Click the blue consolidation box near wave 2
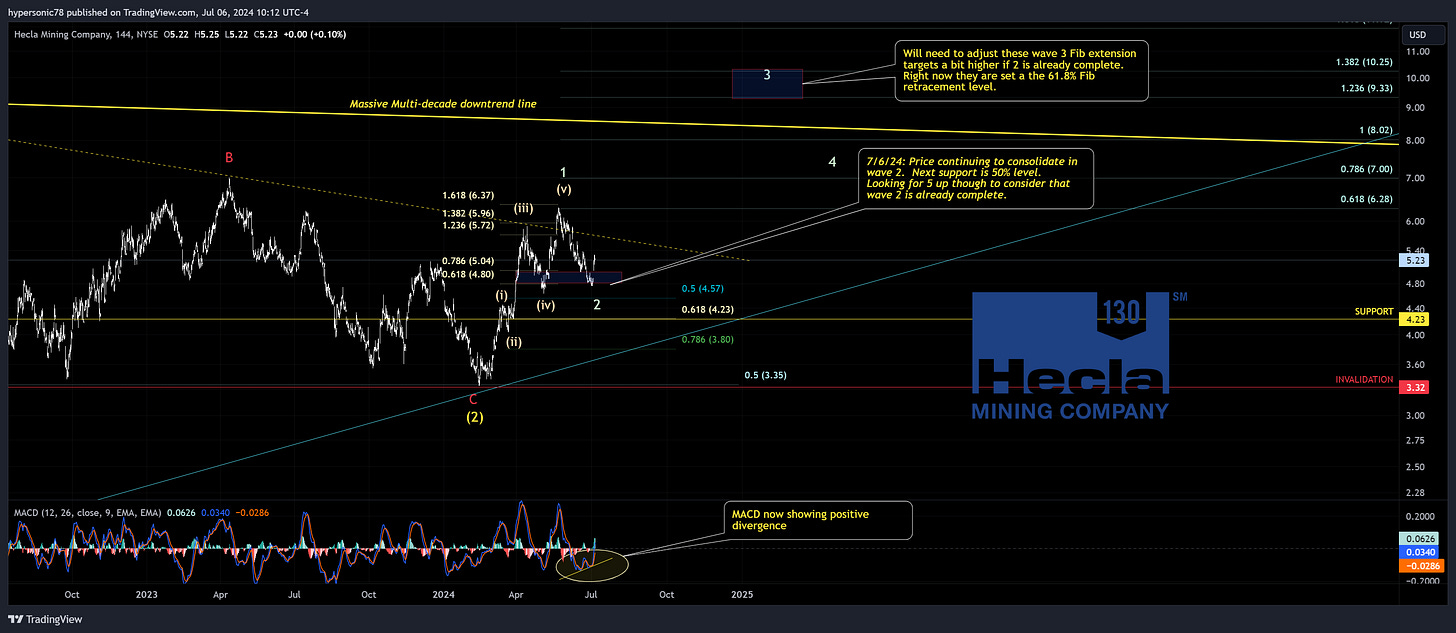This screenshot has width=1456, height=633. (x=569, y=277)
